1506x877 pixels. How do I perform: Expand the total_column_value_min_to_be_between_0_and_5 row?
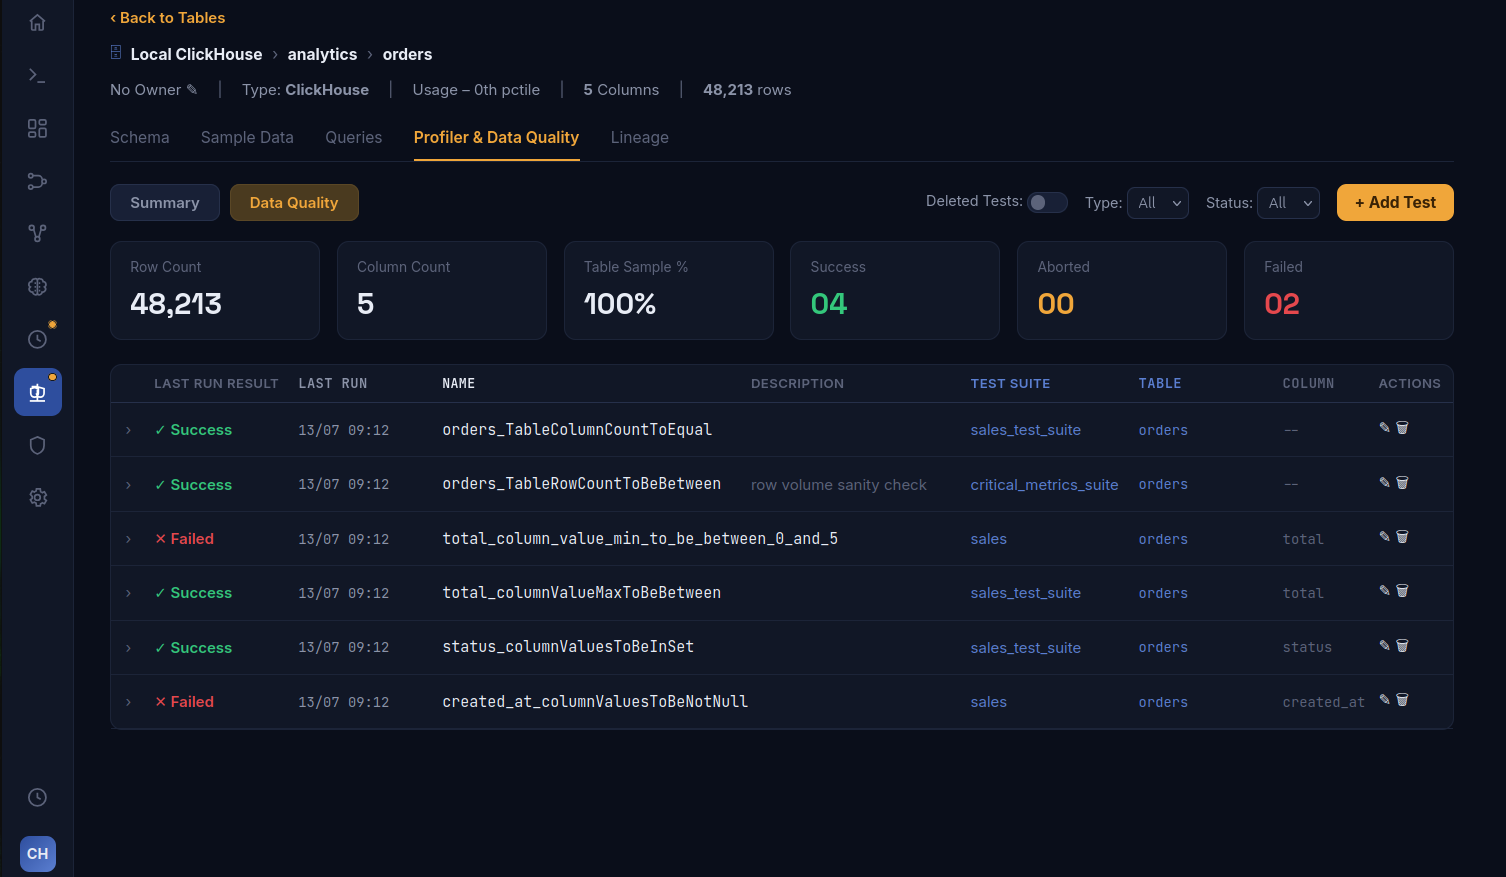[129, 539]
